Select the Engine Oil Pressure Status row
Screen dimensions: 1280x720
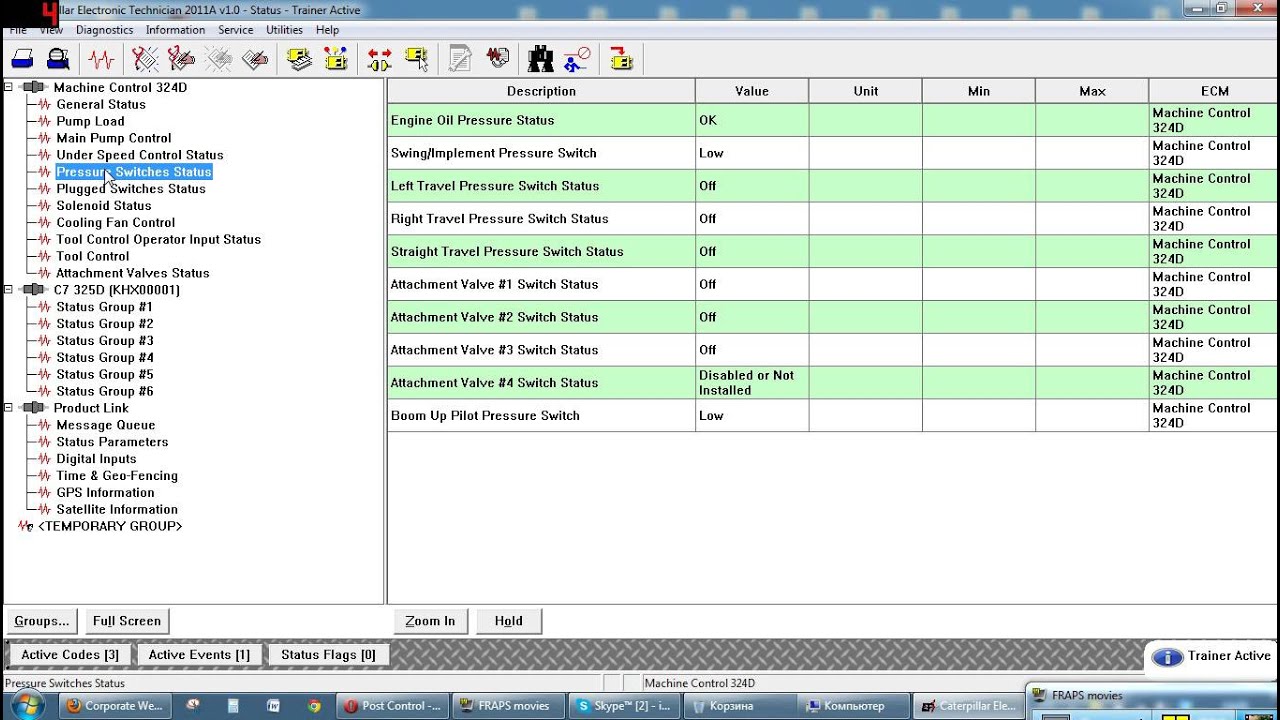[832, 120]
